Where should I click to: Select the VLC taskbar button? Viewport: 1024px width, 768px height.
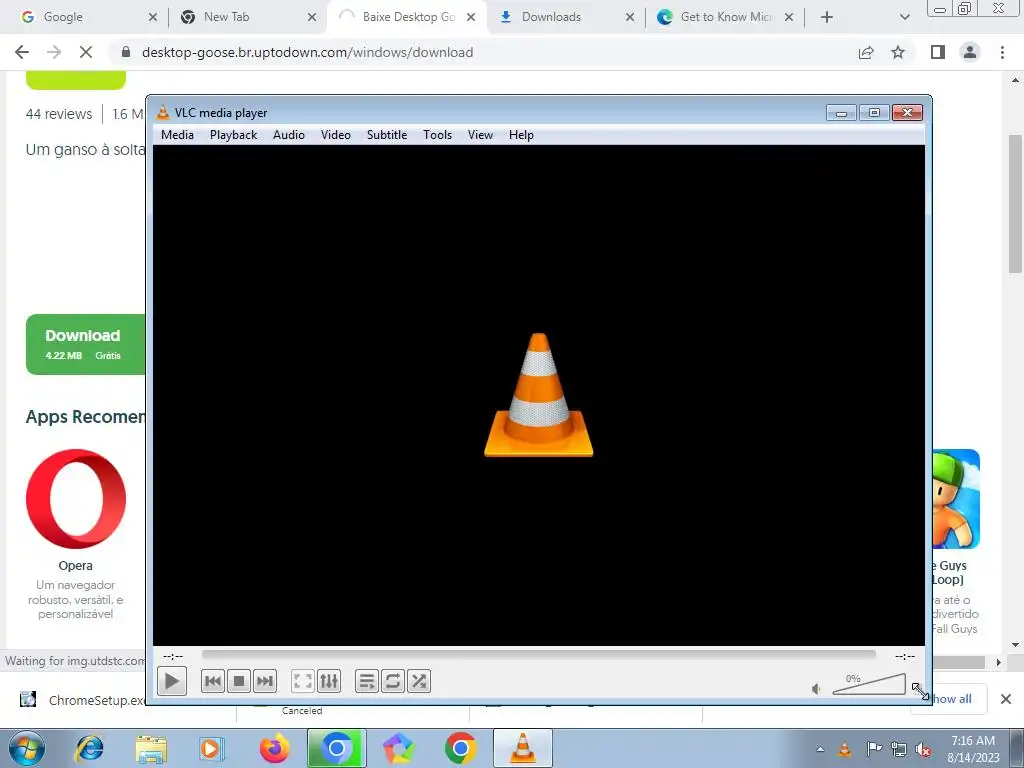522,748
